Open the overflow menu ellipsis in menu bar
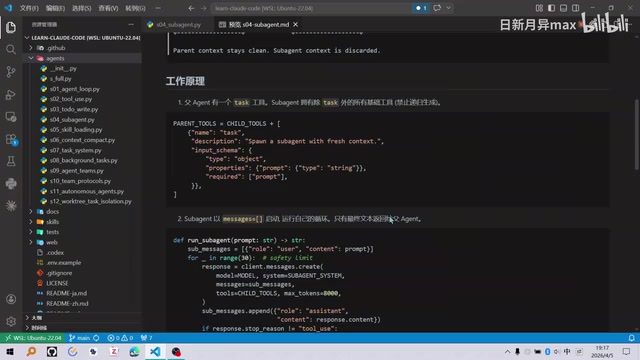This screenshot has width=640, height=360. coord(158,8)
